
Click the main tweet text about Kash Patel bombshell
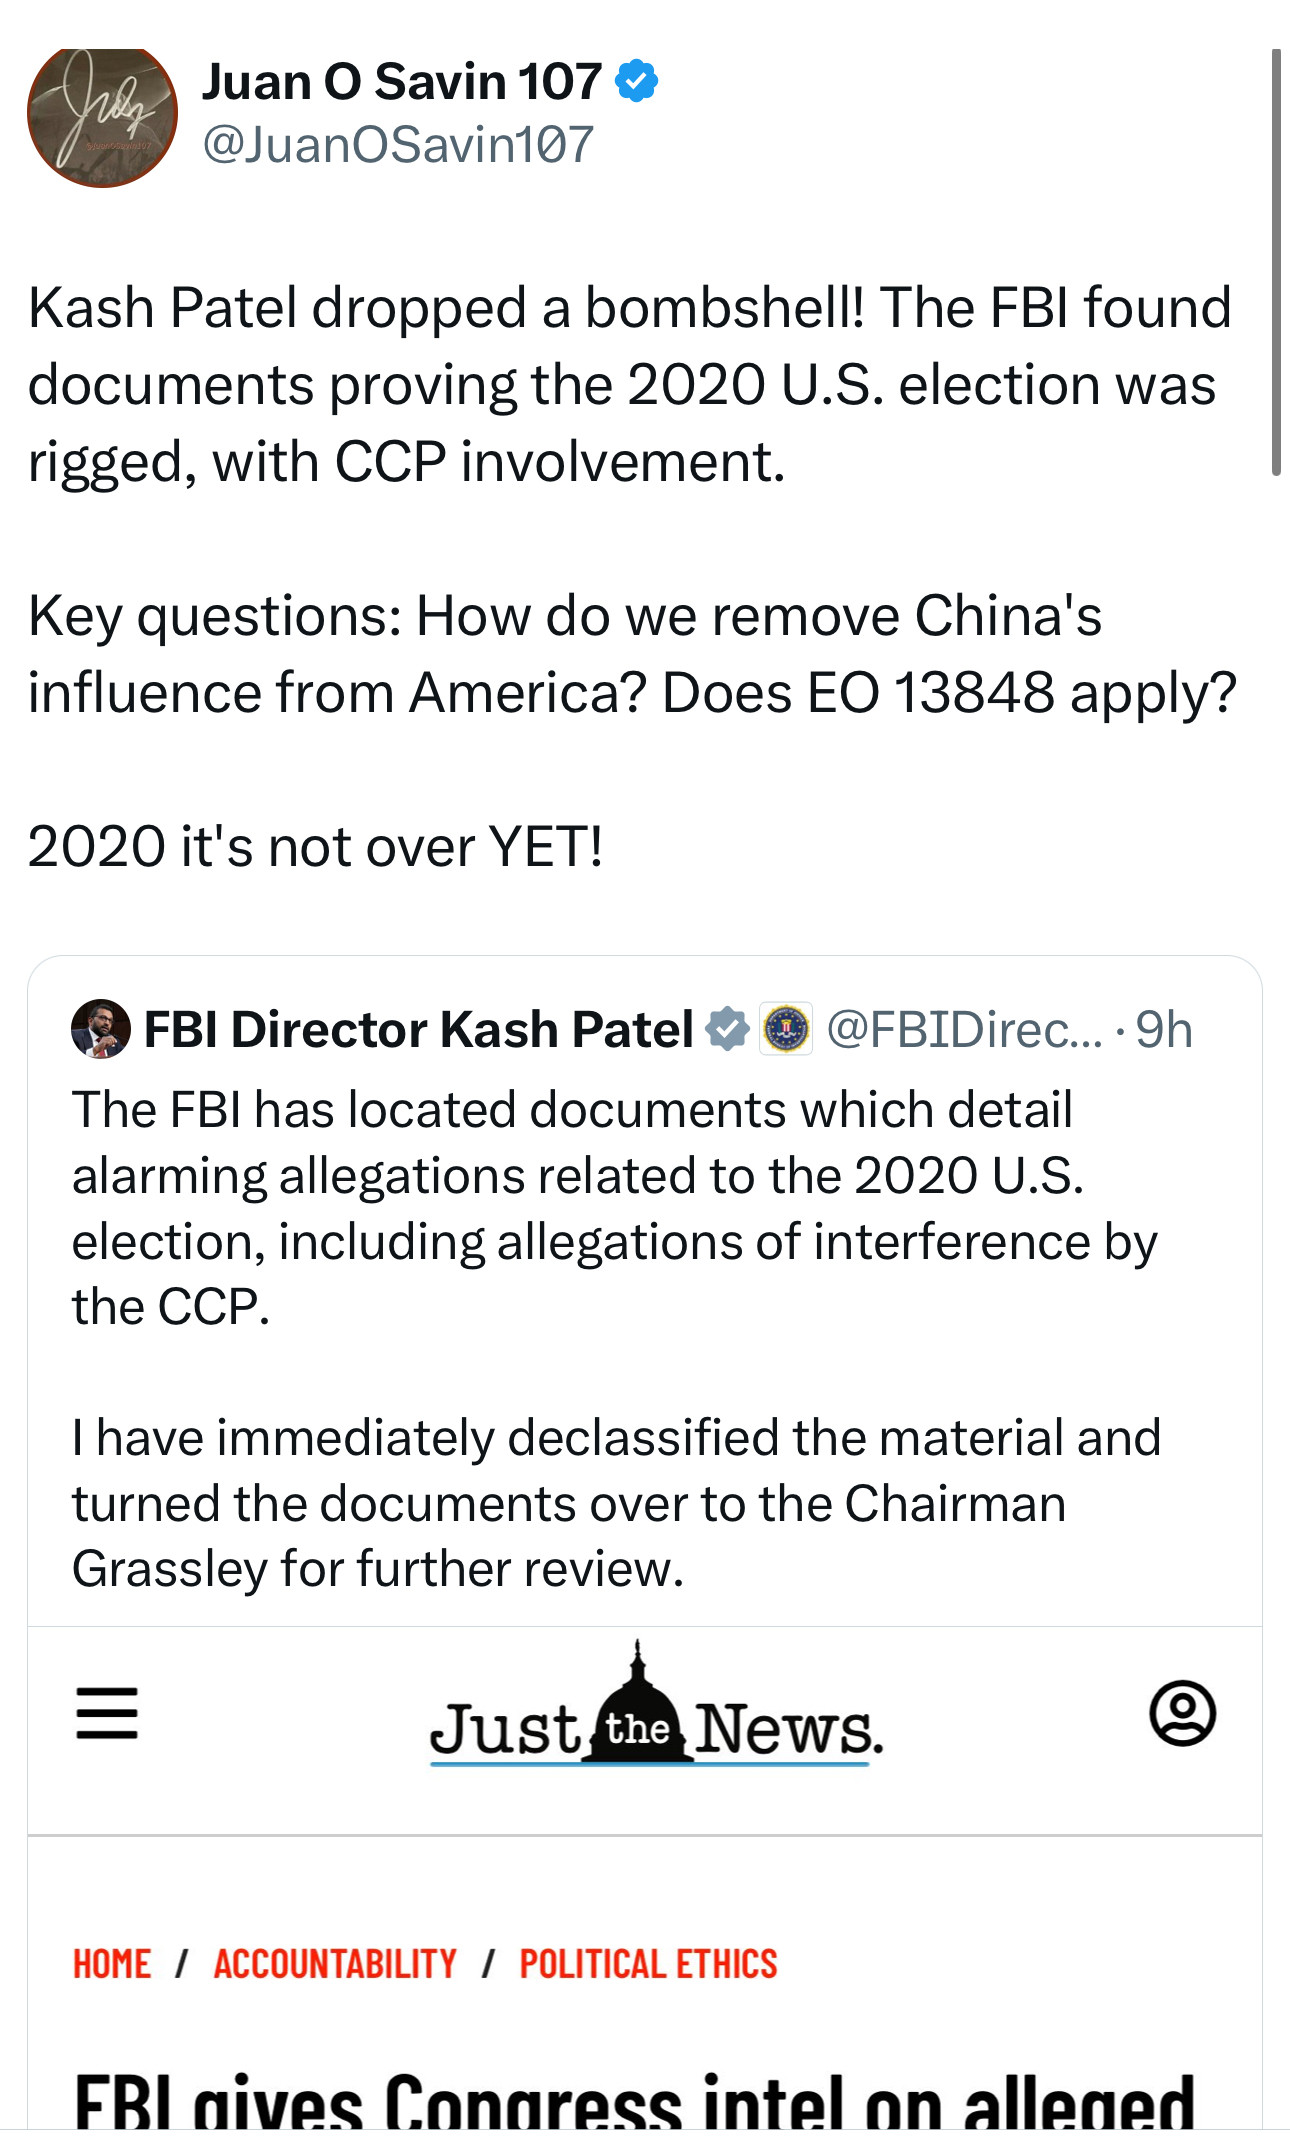coord(630,385)
